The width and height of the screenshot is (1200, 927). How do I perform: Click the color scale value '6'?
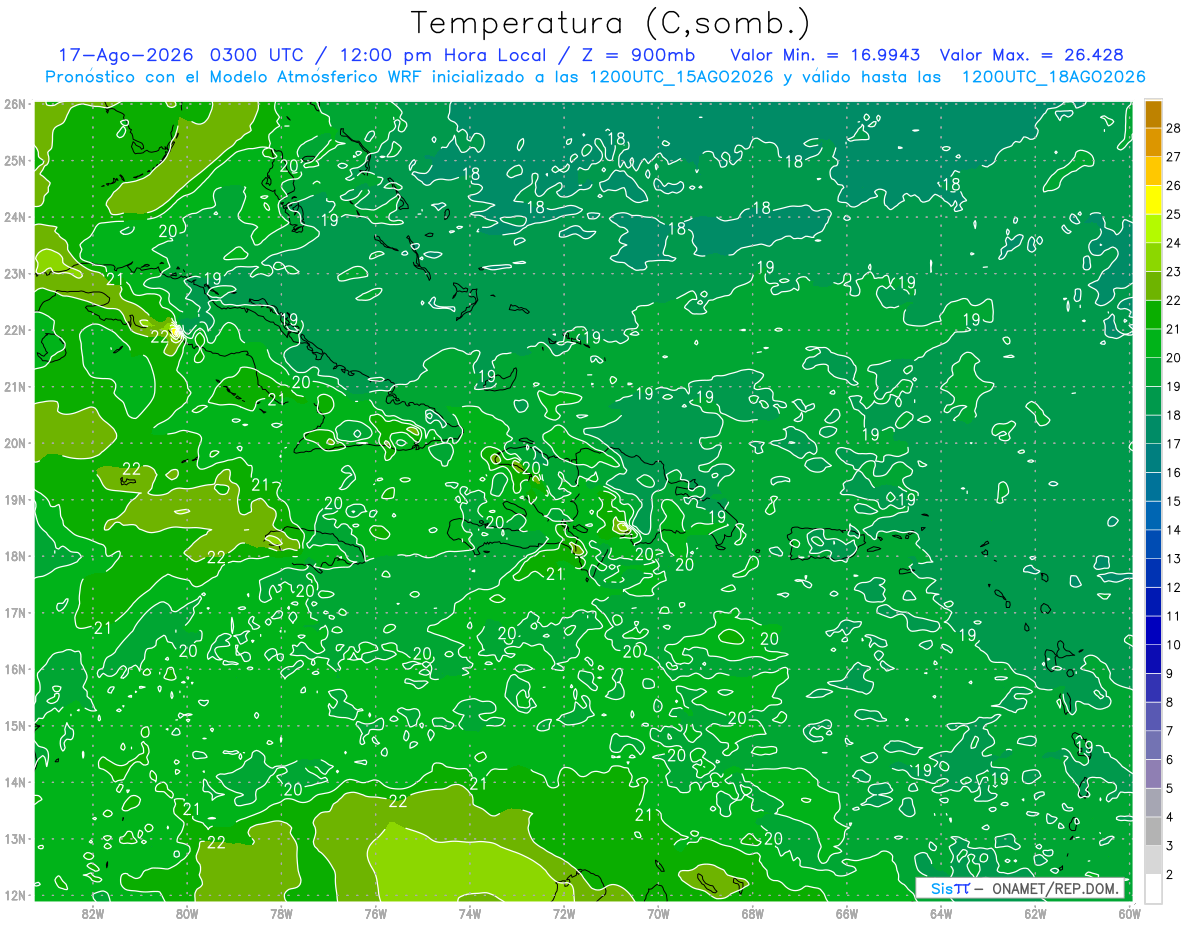point(1170,759)
